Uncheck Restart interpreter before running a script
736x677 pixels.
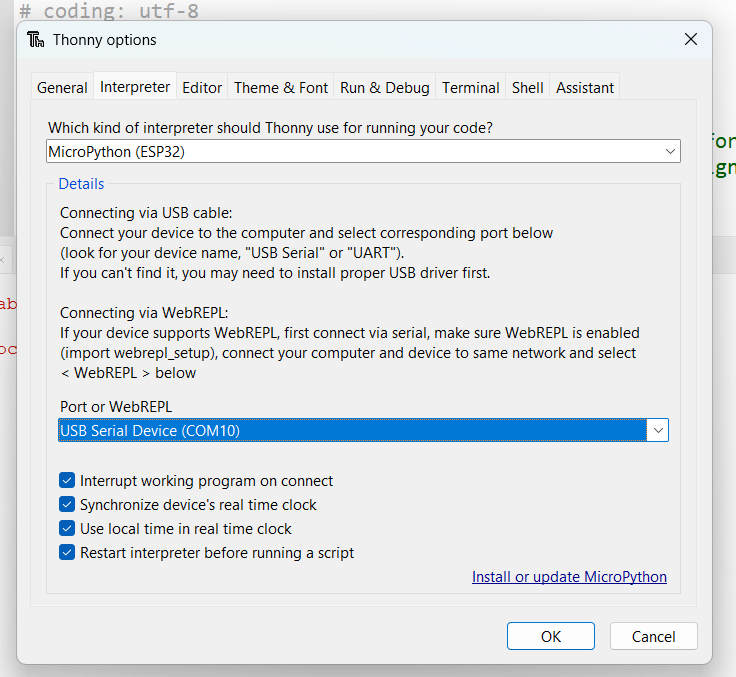(68, 553)
